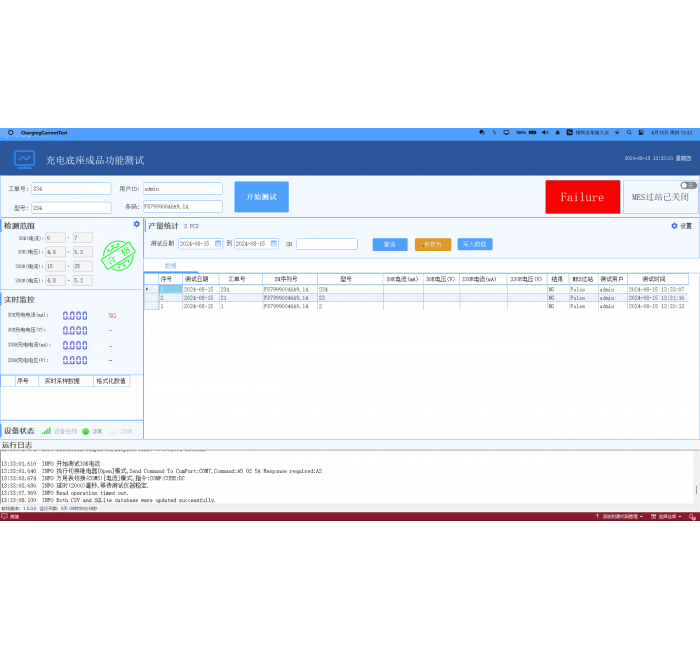Viewport: 700px width, 650px height.
Task: Select the grey 330K status radio indicator
Action: point(114,431)
